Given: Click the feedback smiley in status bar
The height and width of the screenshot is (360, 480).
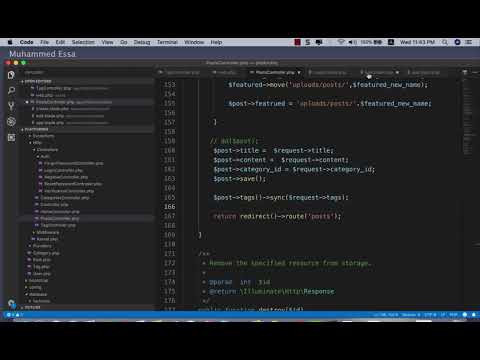Looking at the screenshot, I should 465,314.
